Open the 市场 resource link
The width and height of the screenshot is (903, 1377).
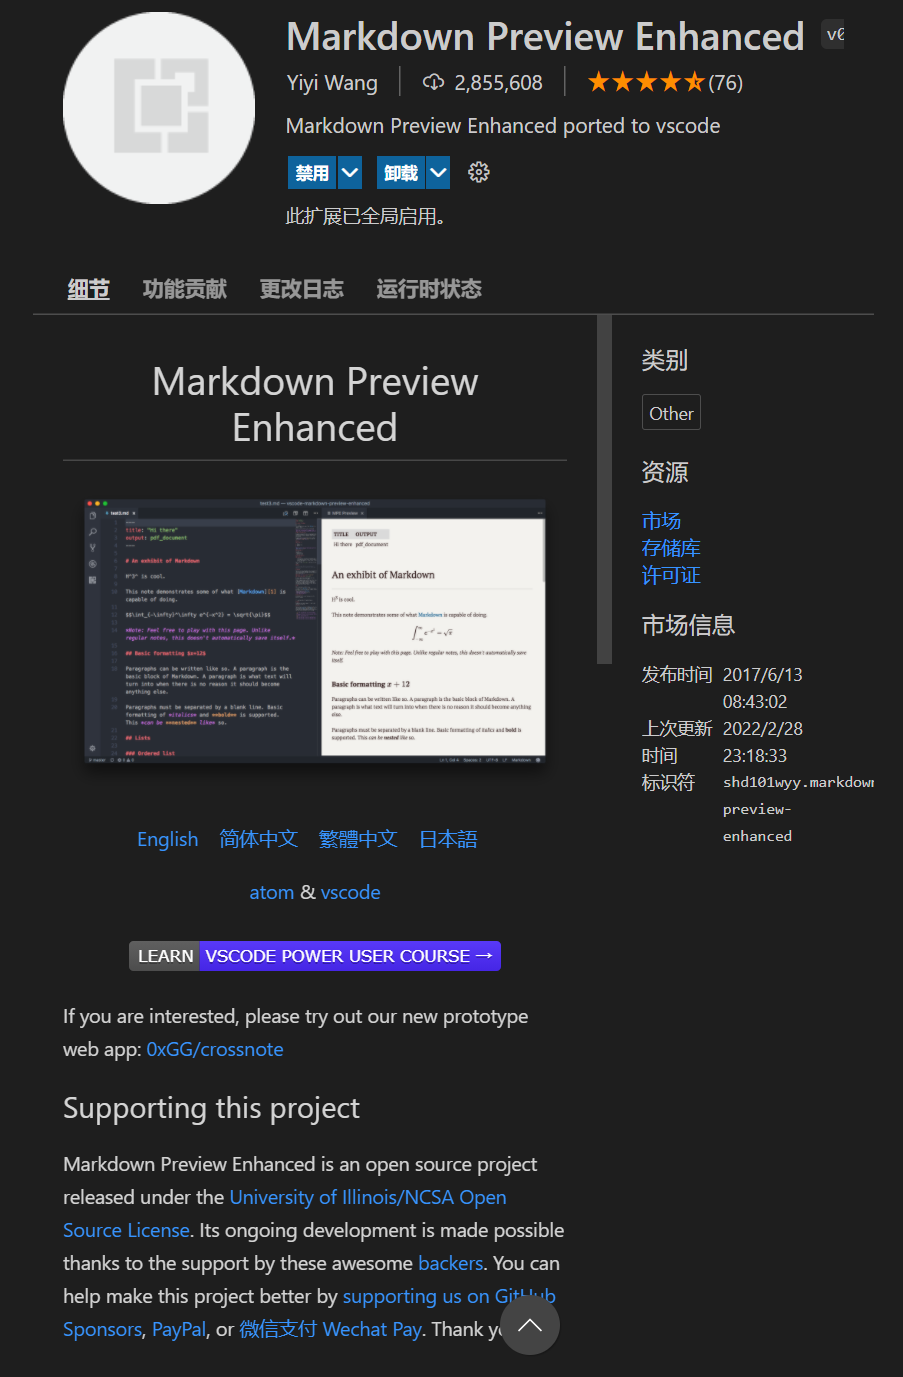click(x=661, y=520)
